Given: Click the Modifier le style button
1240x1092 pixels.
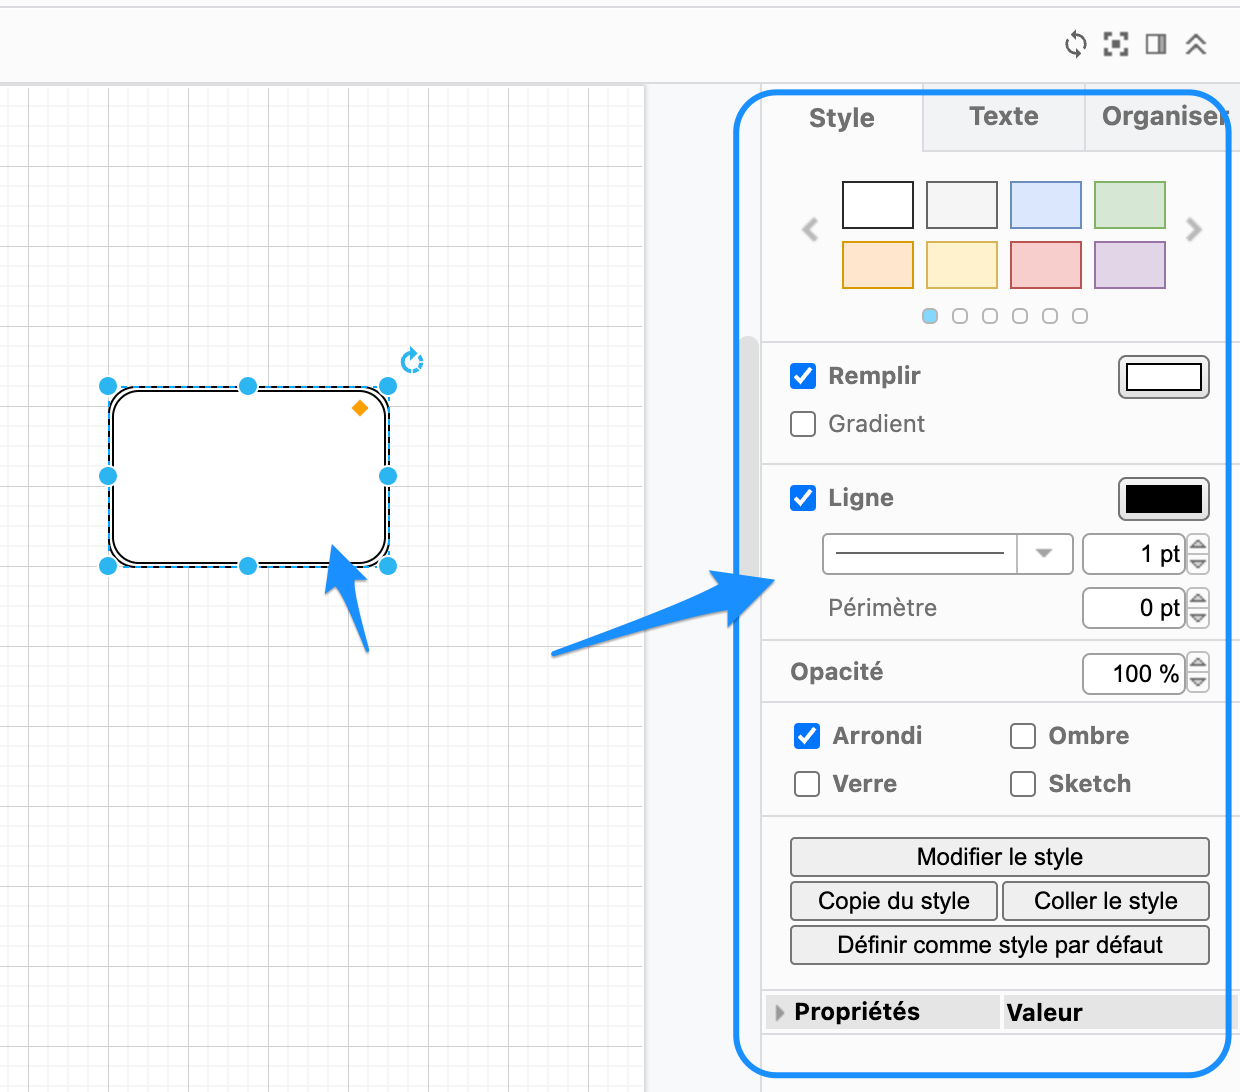Looking at the screenshot, I should point(1000,857).
